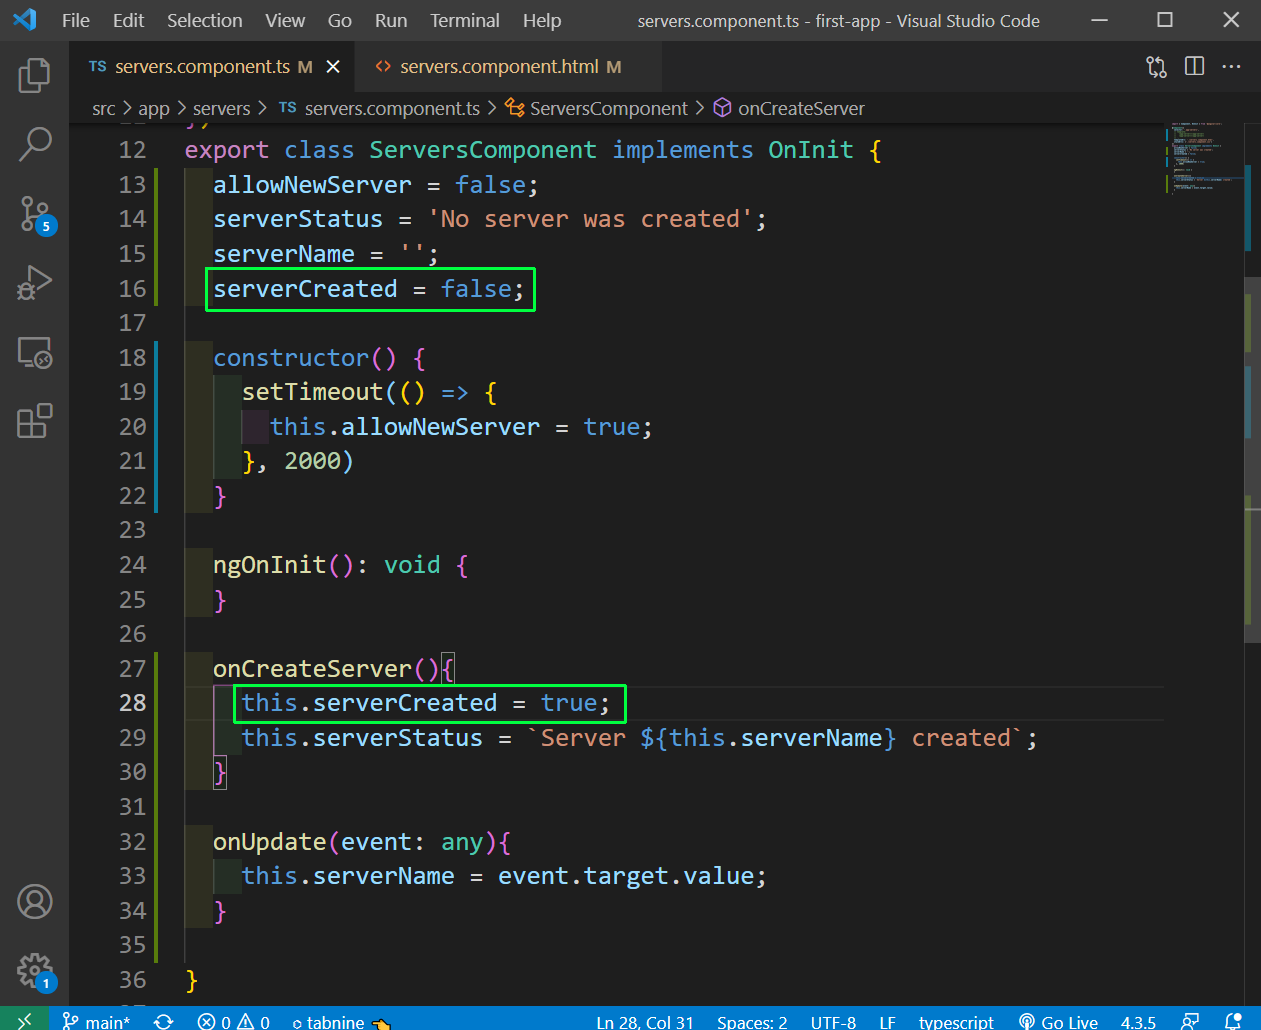Click the tabnine status item
Screen dimensions: 1261x1030
point(340,1021)
